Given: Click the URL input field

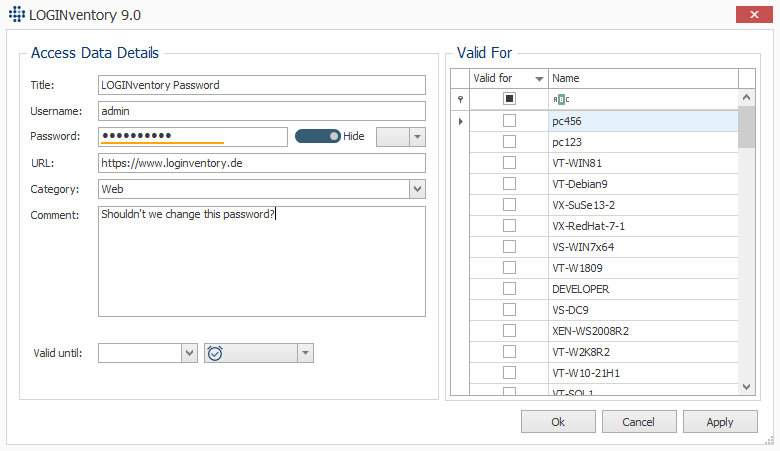Looking at the screenshot, I should (262, 163).
